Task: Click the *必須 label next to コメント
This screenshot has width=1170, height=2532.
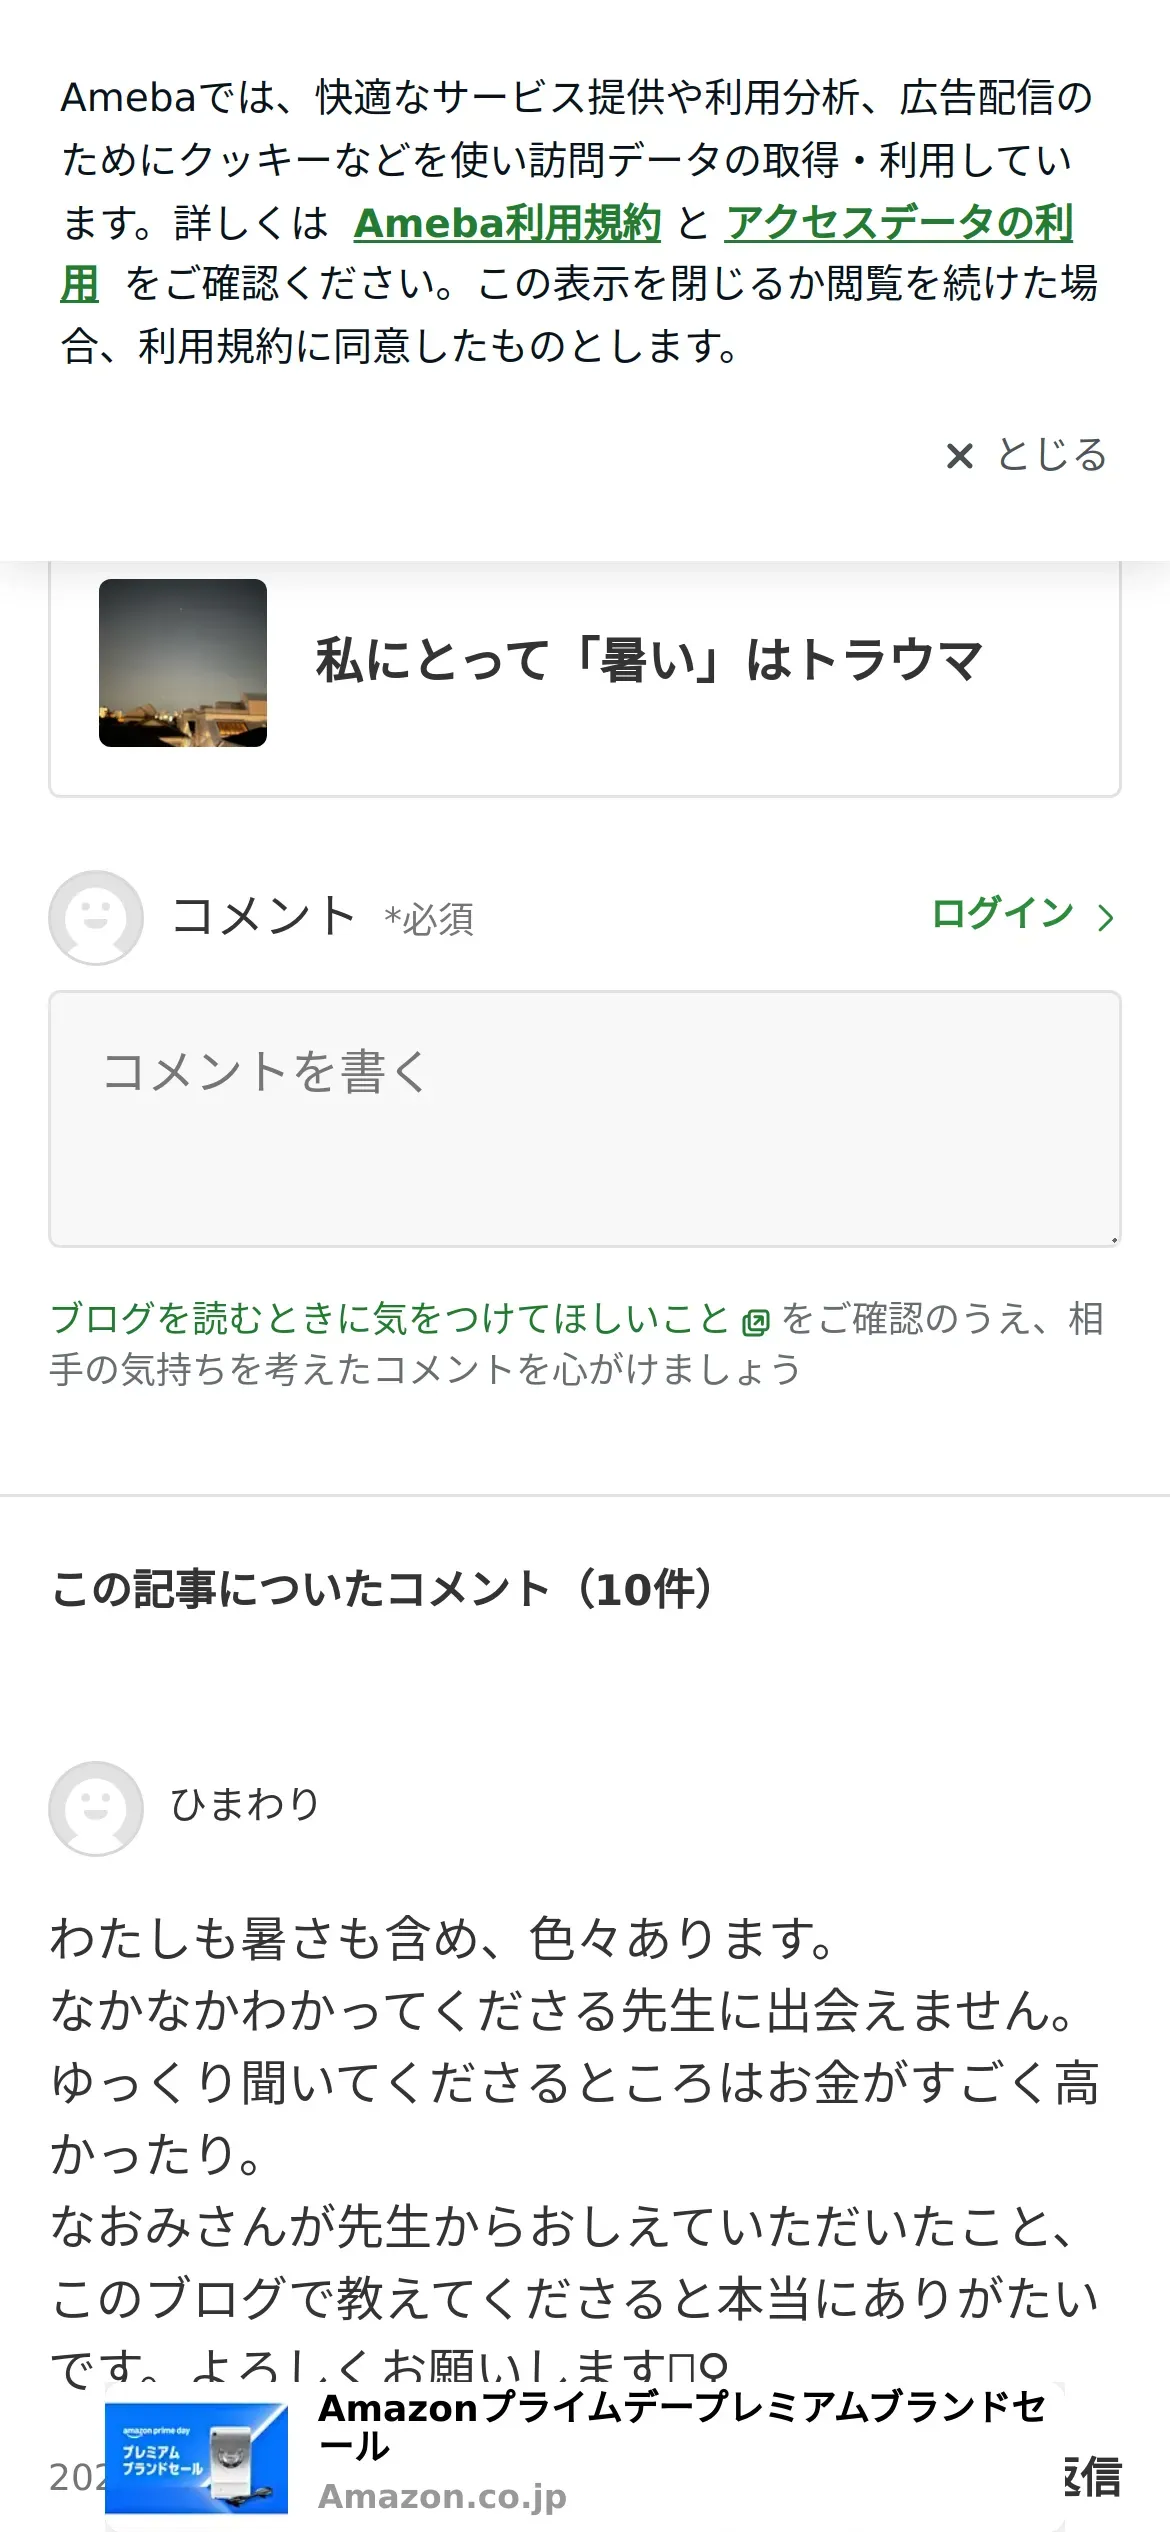Action: (429, 919)
